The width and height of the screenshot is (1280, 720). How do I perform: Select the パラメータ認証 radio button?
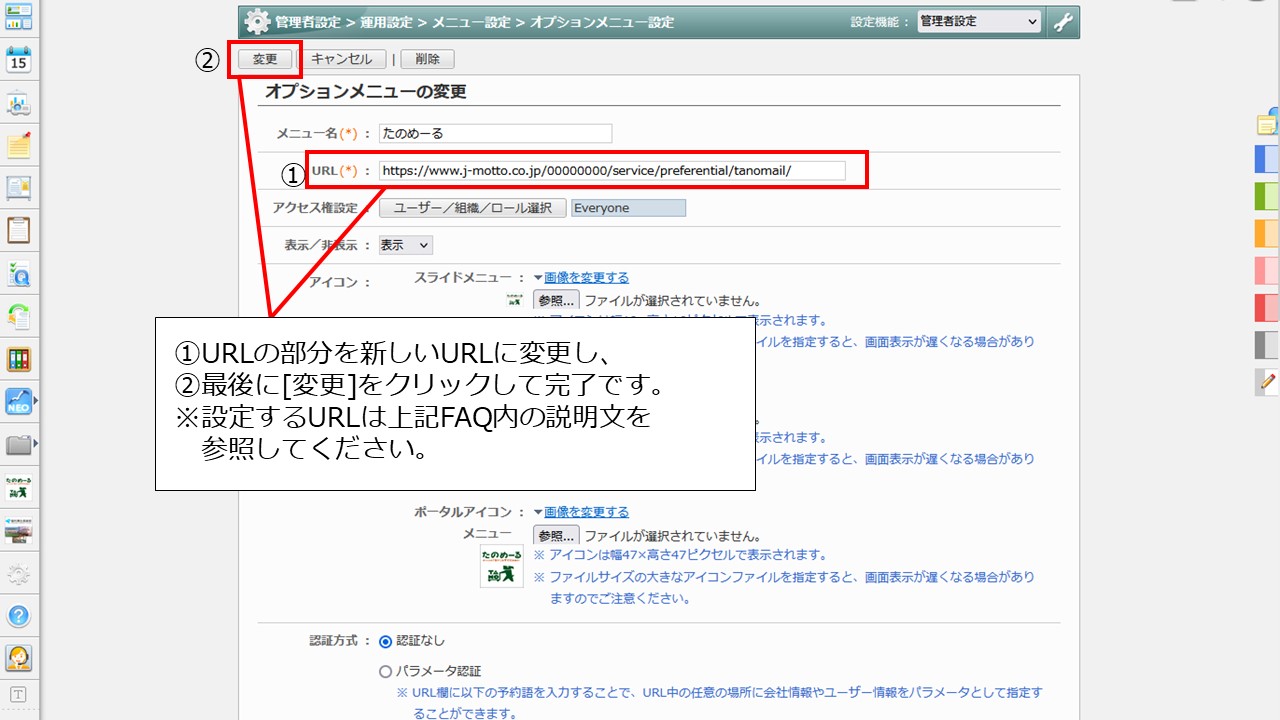386,671
